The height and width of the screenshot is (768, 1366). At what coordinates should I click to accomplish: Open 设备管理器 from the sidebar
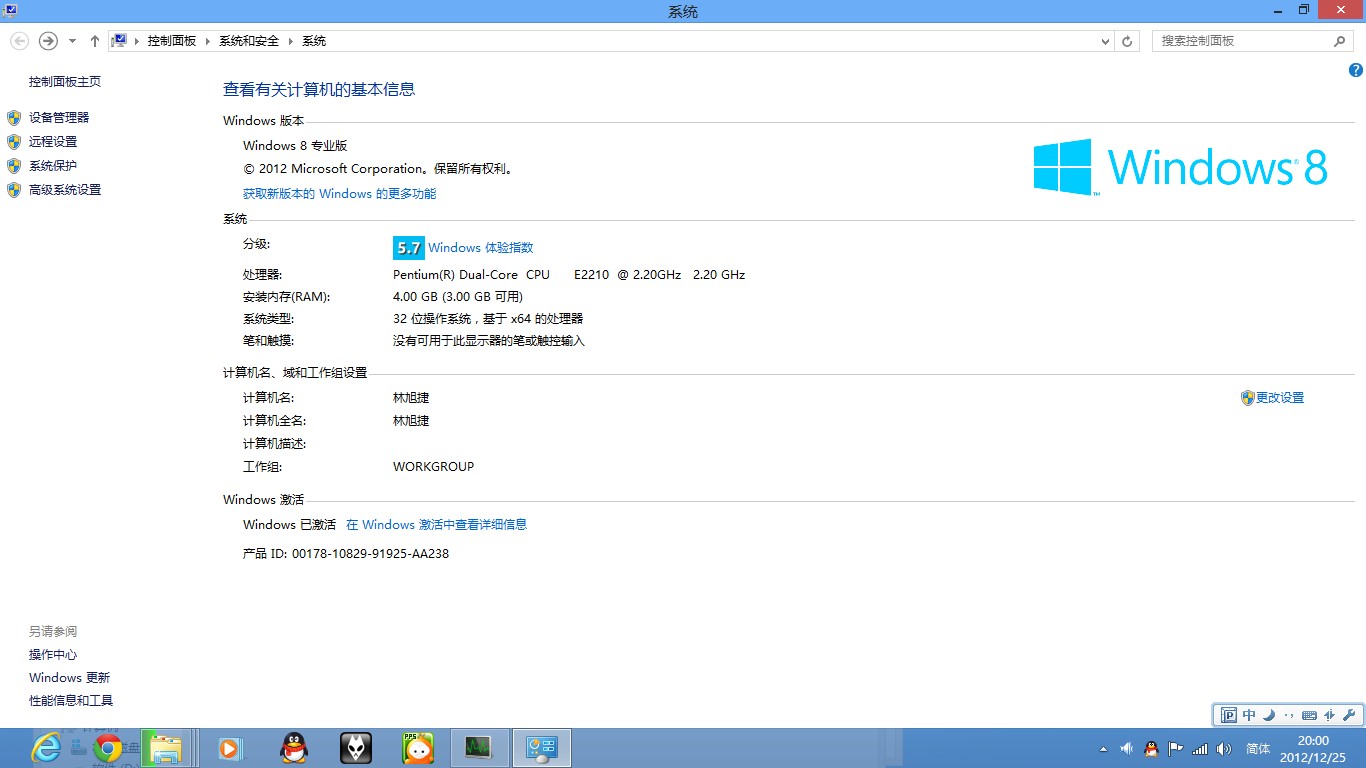pos(59,118)
